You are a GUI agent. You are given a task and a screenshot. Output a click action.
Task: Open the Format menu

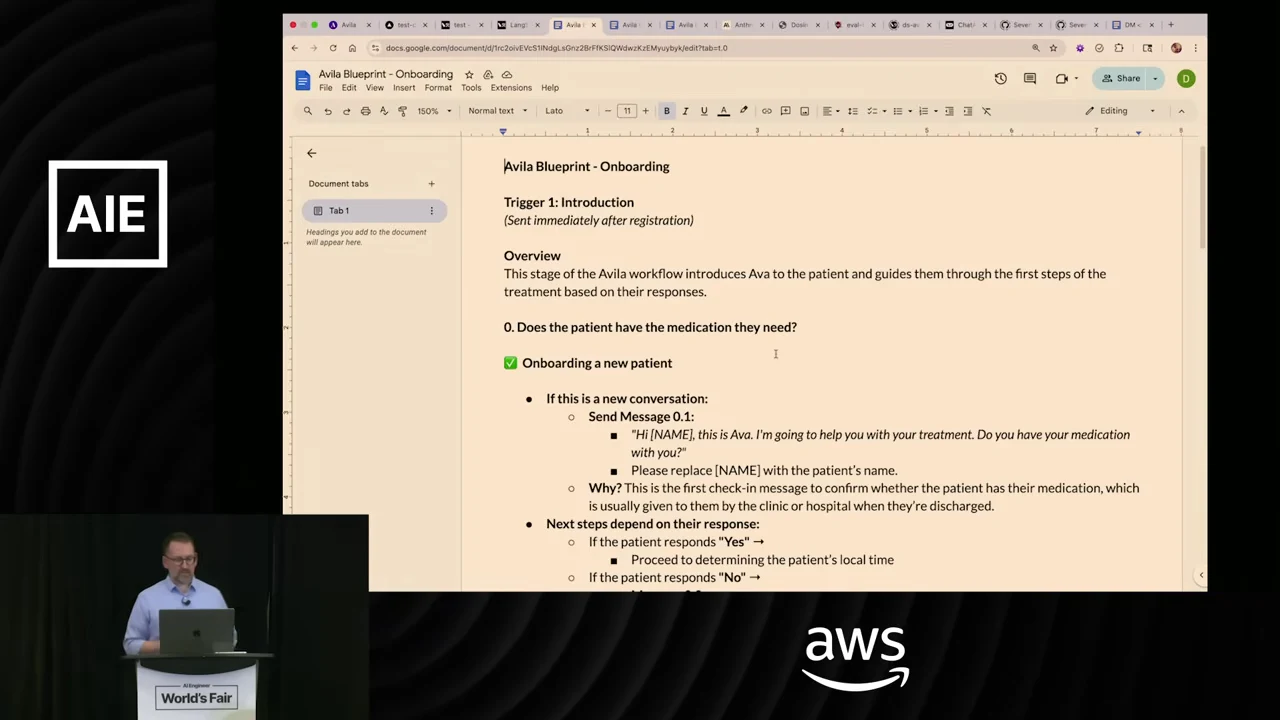(x=438, y=88)
